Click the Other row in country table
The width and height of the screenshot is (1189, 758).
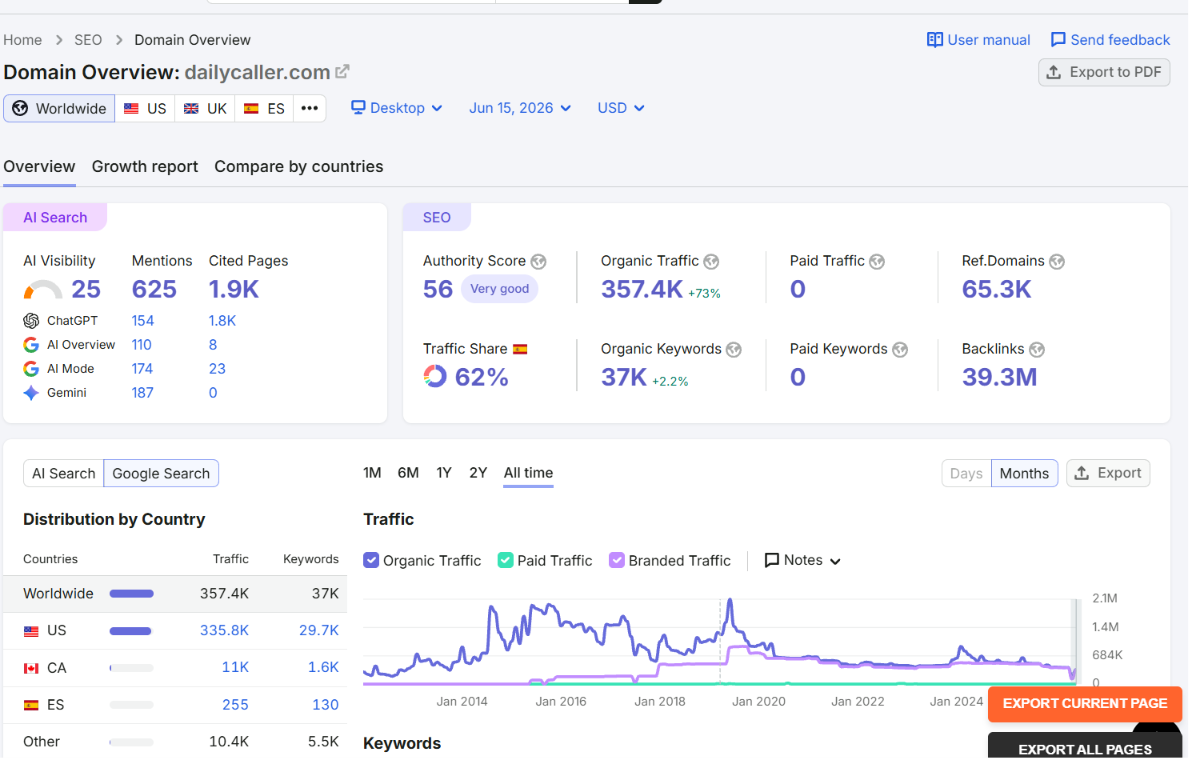(x=174, y=741)
